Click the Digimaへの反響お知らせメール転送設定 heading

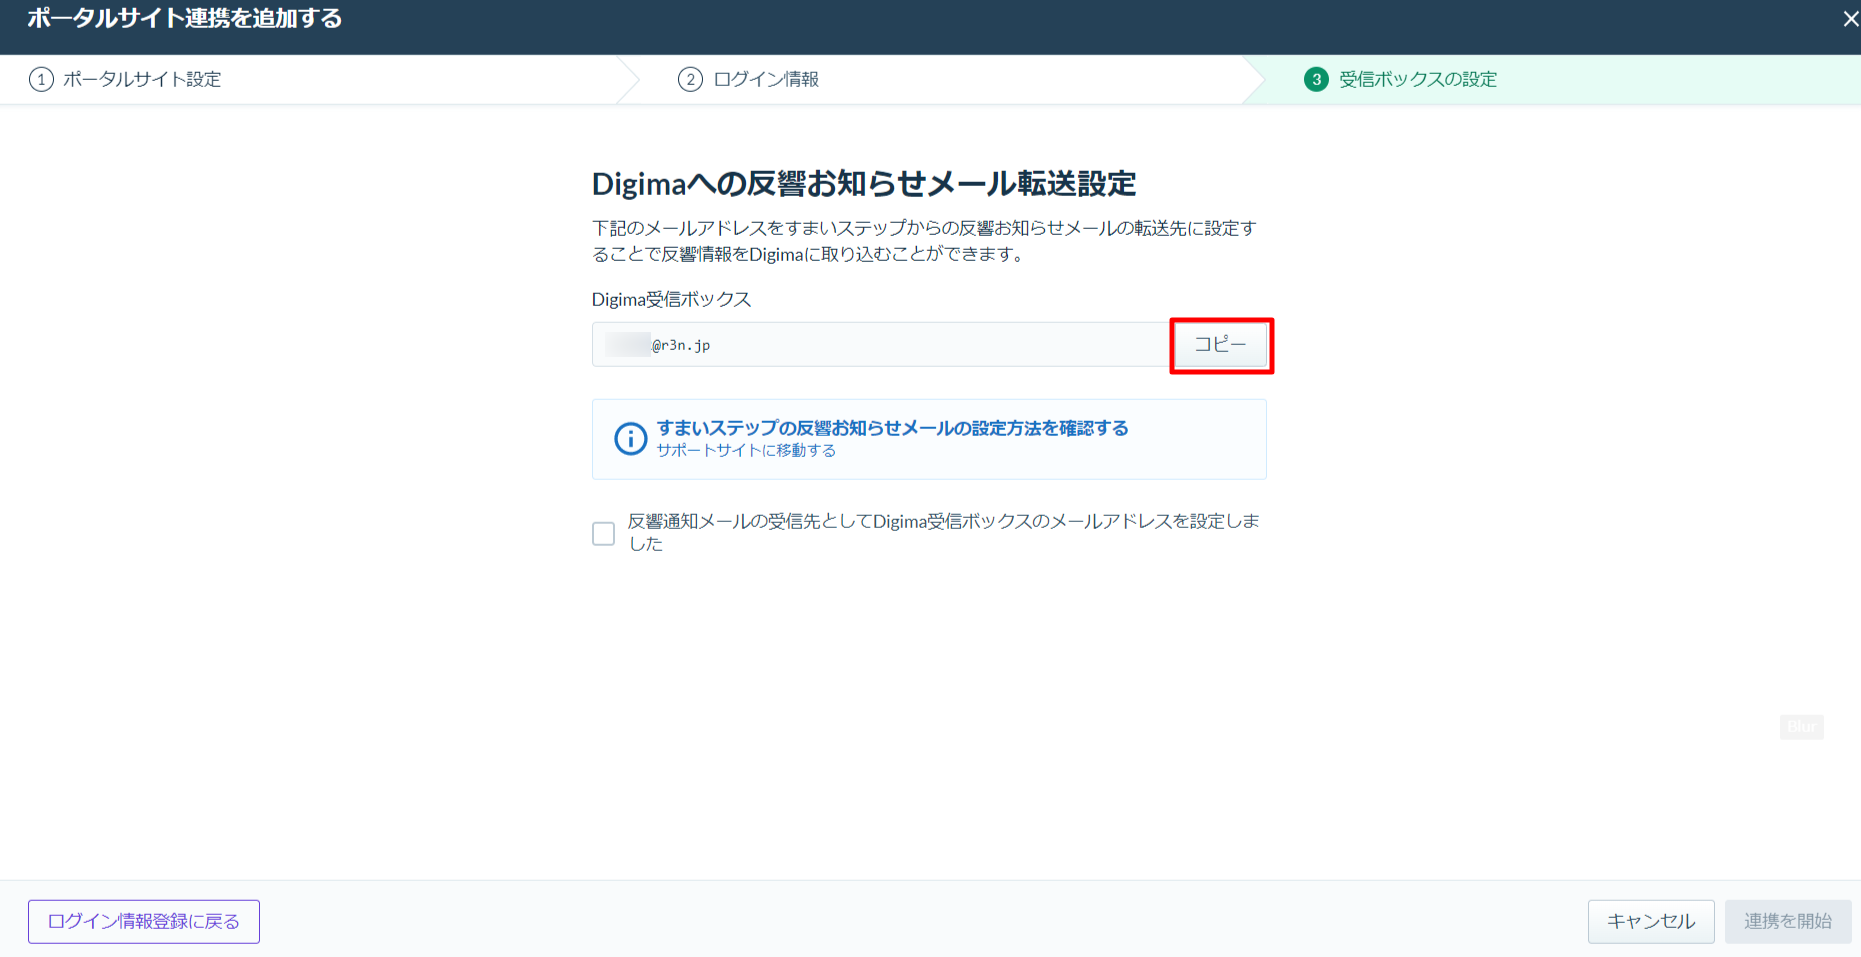pos(864,184)
